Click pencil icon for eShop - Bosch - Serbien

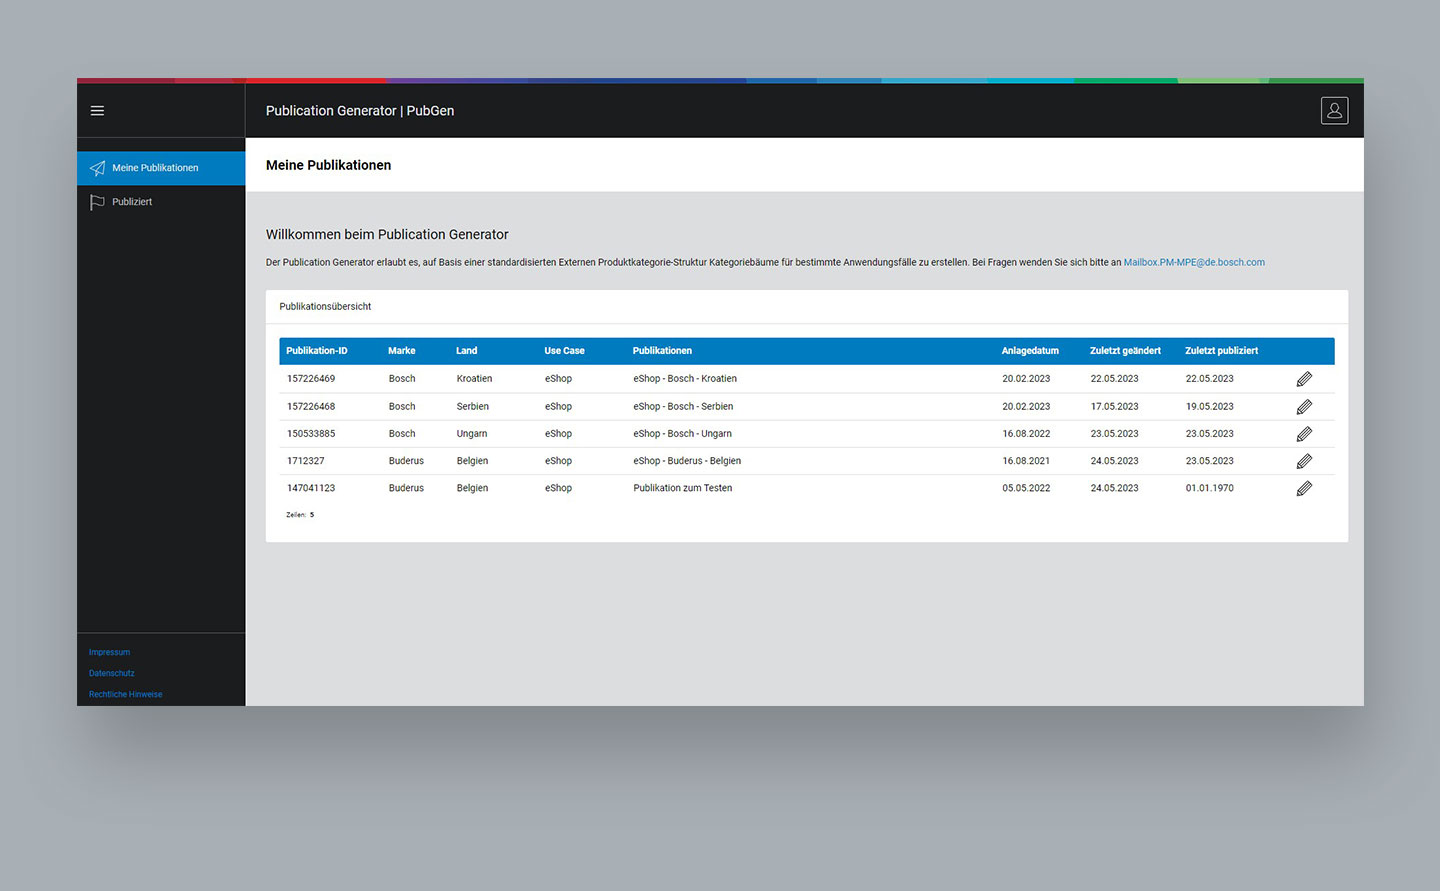(1304, 407)
